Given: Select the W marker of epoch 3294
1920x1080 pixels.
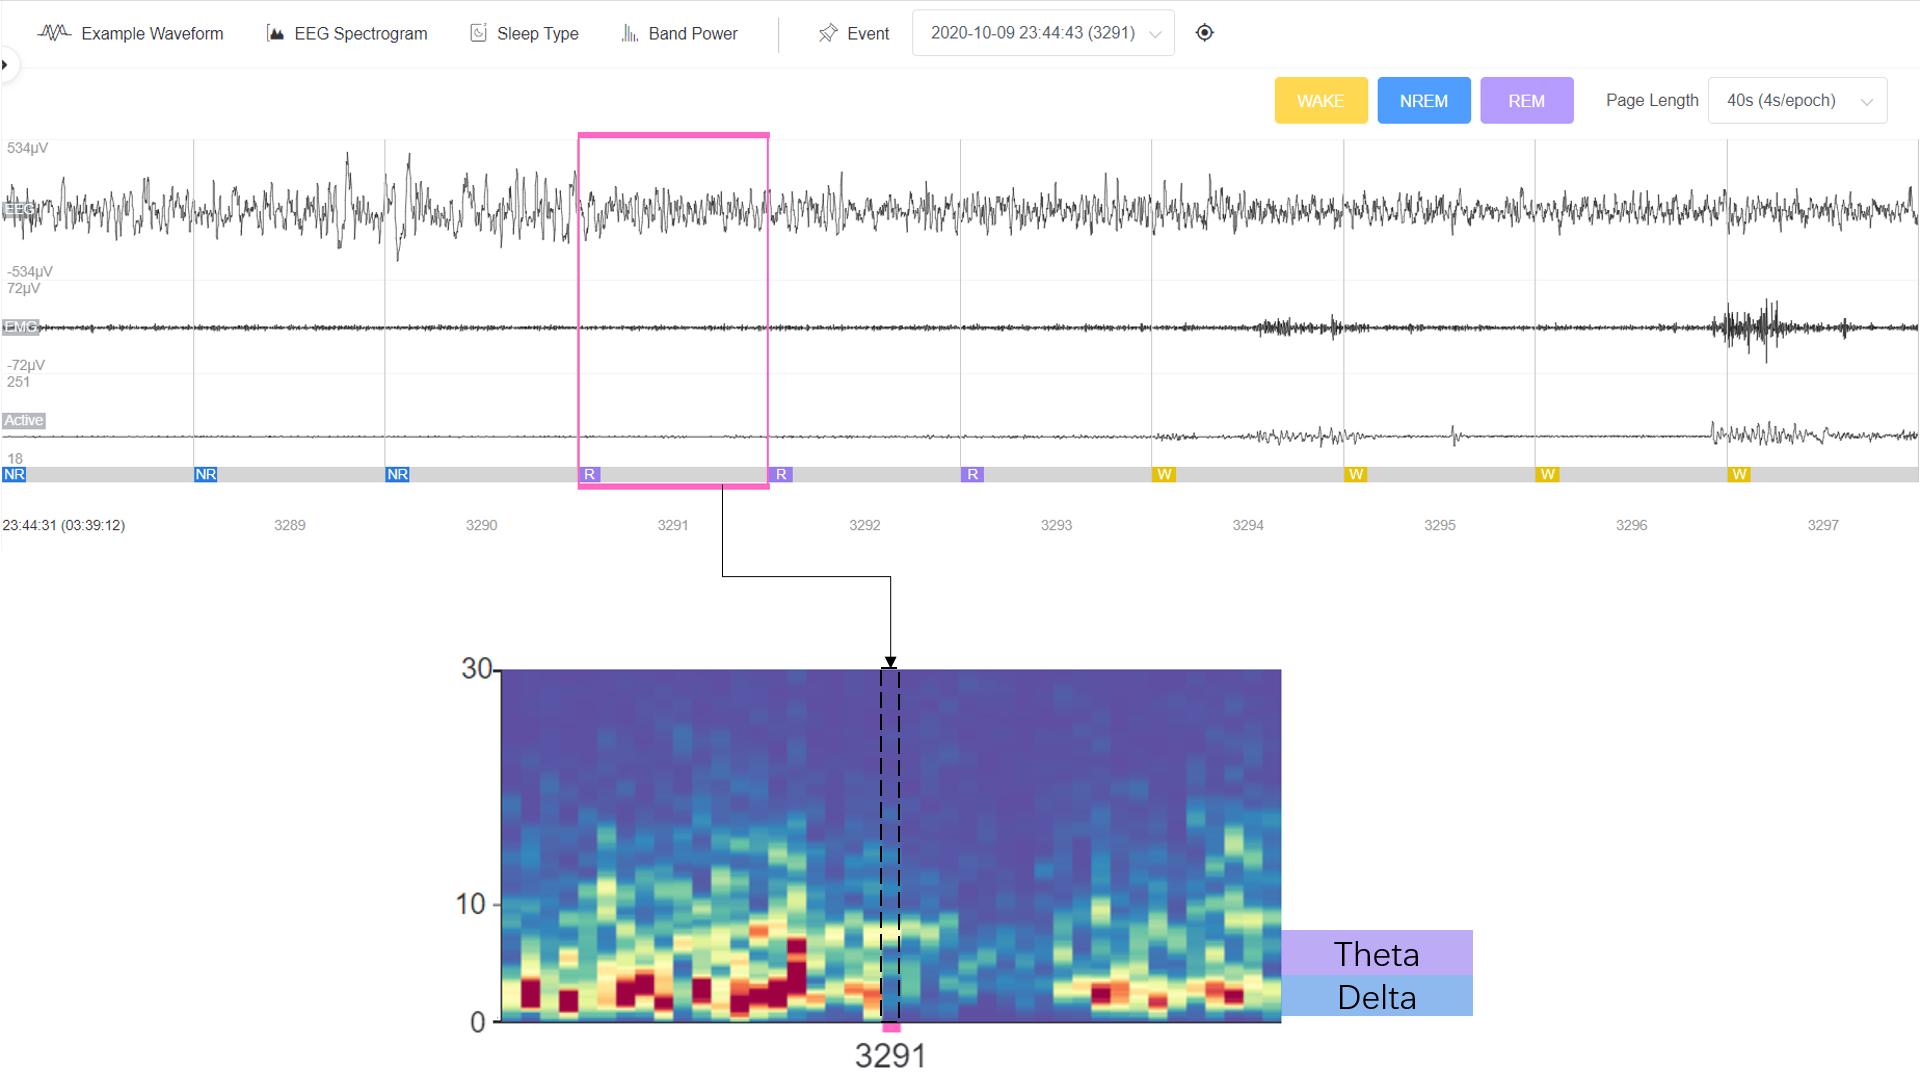Looking at the screenshot, I should coord(1163,474).
